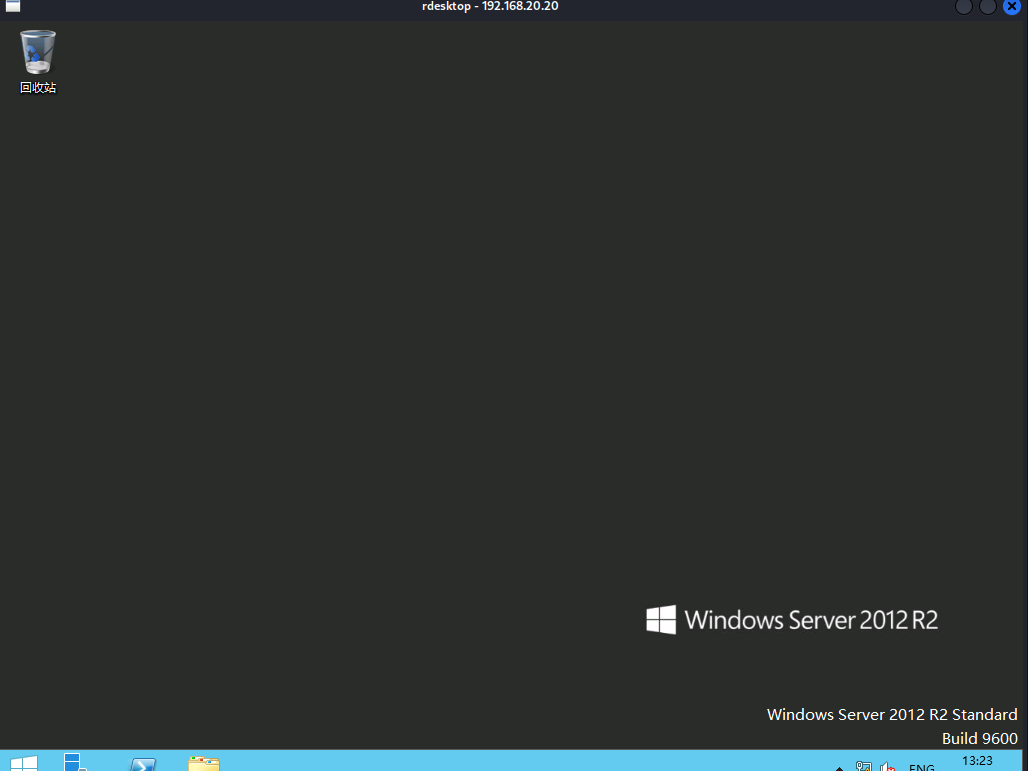This screenshot has width=1028, height=771.
Task: Minimize the rdesktop window
Action: click(x=964, y=6)
